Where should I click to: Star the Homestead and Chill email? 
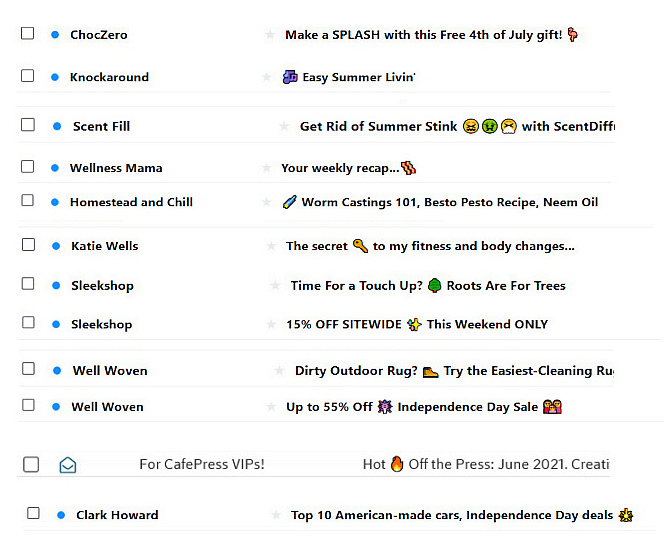pos(267,202)
